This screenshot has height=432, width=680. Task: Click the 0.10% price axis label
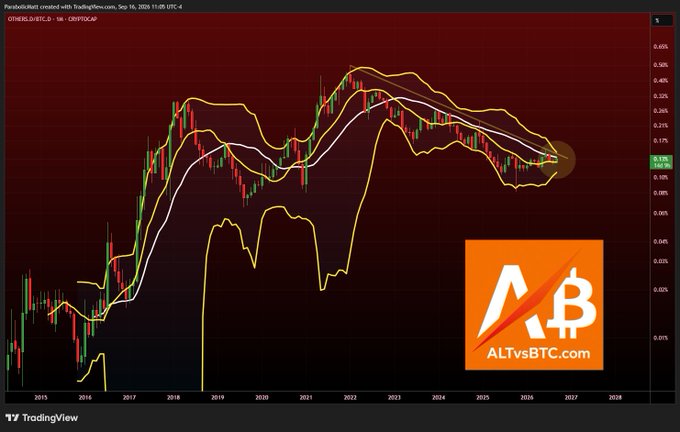point(661,177)
